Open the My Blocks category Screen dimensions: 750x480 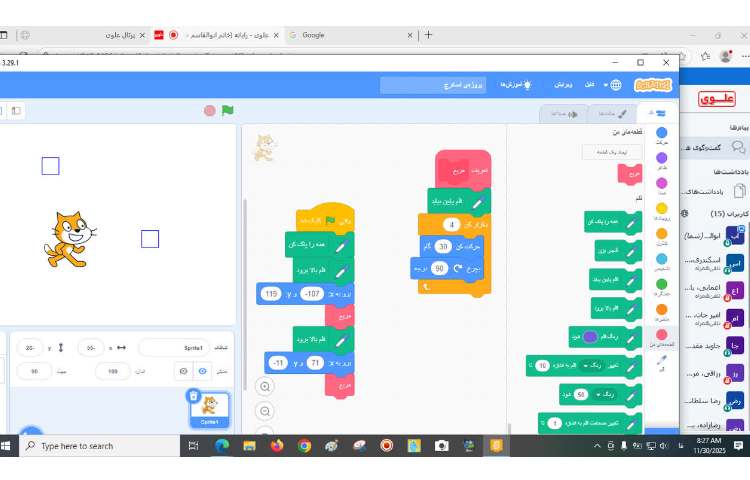[x=661, y=335]
